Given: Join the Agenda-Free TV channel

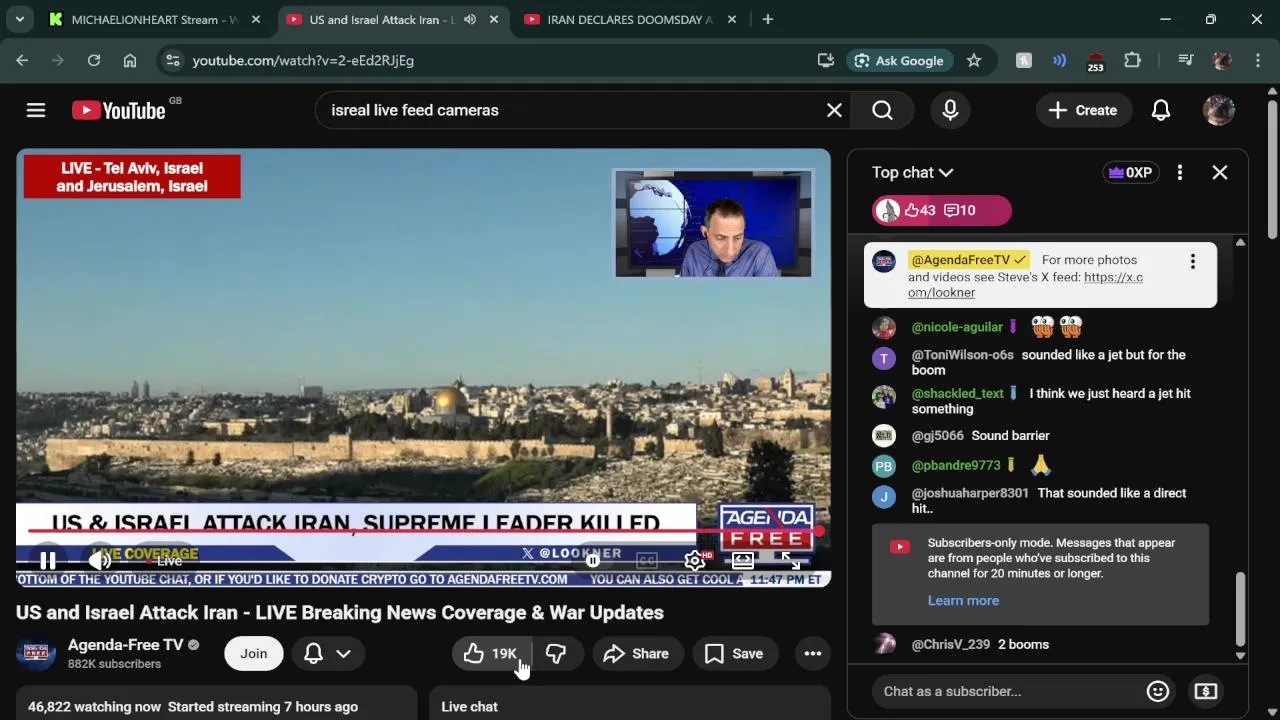Looking at the screenshot, I should [253, 654].
